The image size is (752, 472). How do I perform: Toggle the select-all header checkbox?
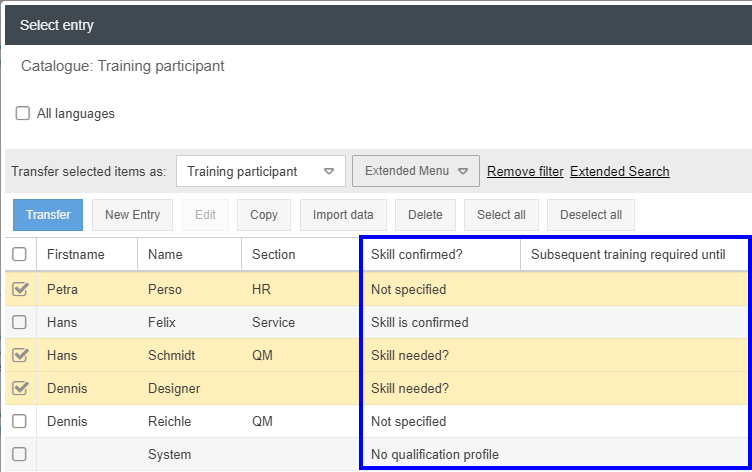coord(19,255)
